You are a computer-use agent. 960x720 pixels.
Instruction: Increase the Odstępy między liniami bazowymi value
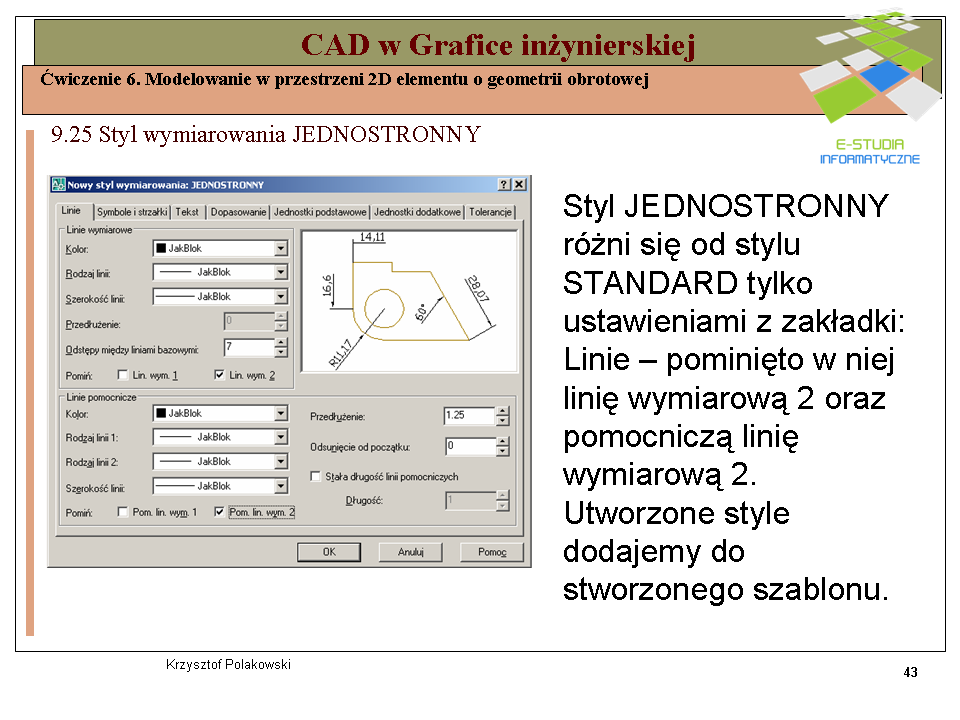281,343
